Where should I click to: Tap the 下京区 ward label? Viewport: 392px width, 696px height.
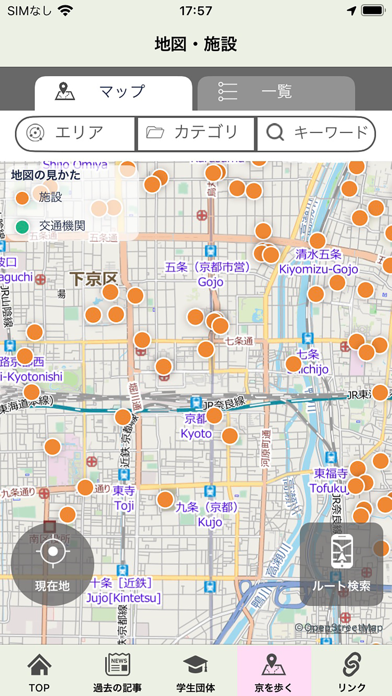coord(94,279)
